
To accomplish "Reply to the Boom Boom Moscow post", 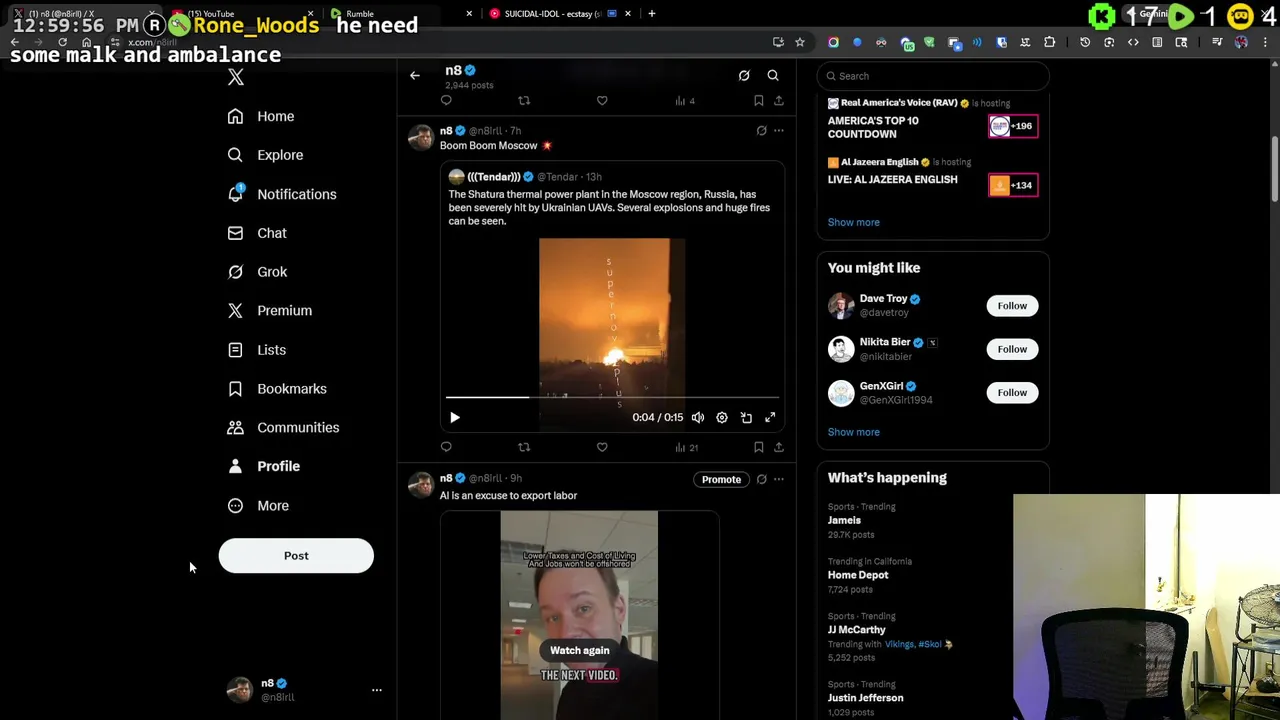I will point(446,447).
